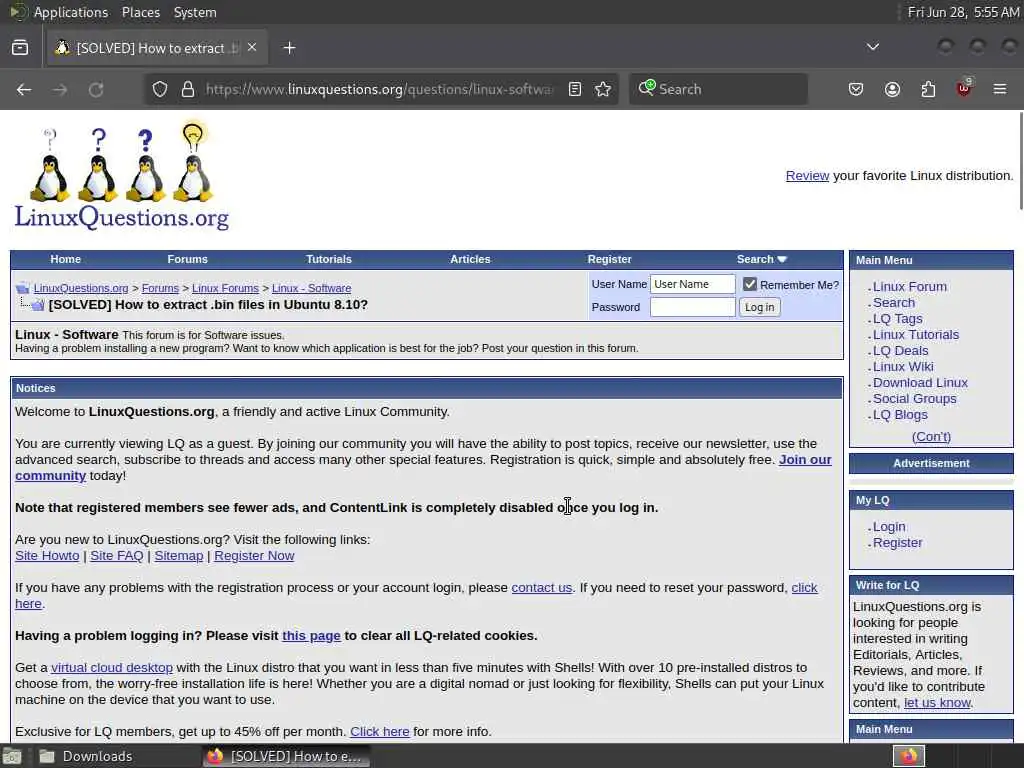Open LQ Tags in Main Menu

click(x=897, y=319)
